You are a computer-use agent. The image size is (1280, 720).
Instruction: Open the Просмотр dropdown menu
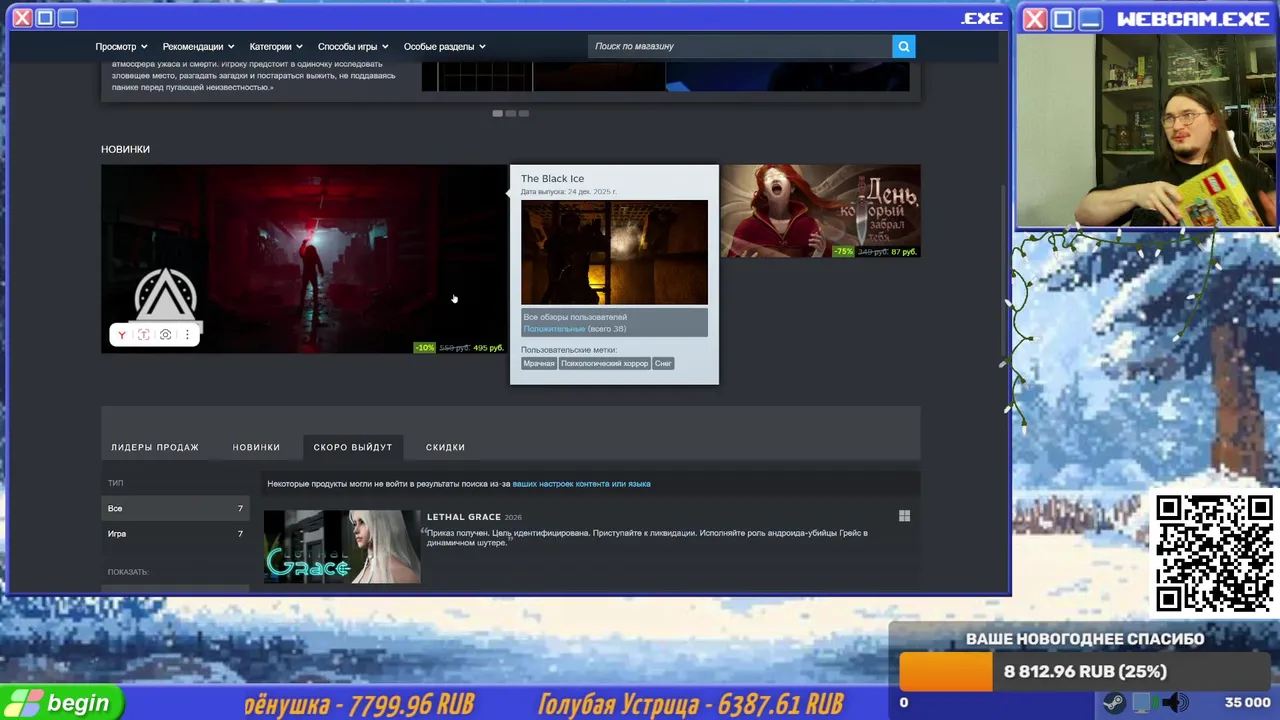tap(121, 46)
